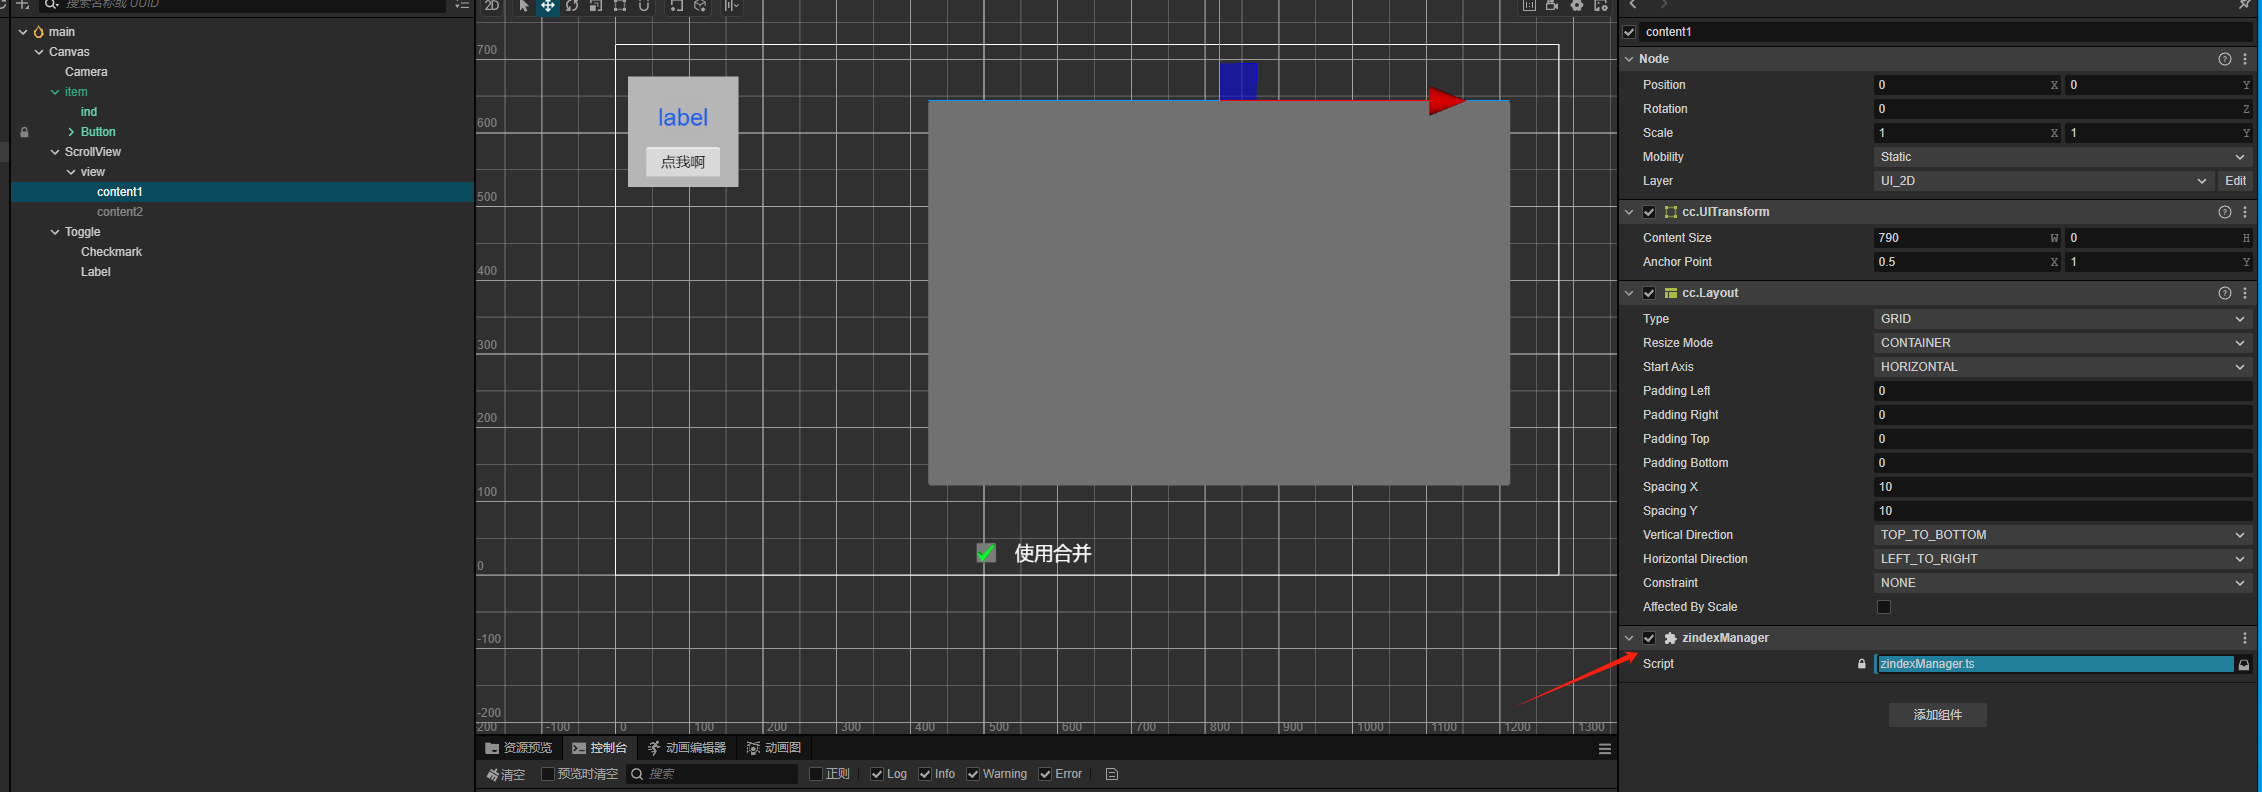Click the add node plus icon
2262x792 pixels.
[x=23, y=5]
